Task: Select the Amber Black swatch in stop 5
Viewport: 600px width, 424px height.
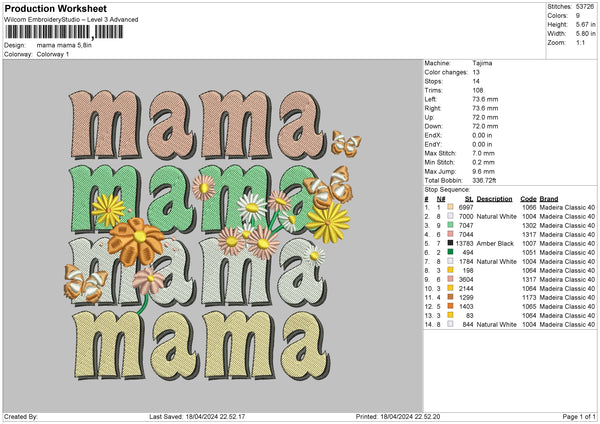Action: click(x=450, y=243)
